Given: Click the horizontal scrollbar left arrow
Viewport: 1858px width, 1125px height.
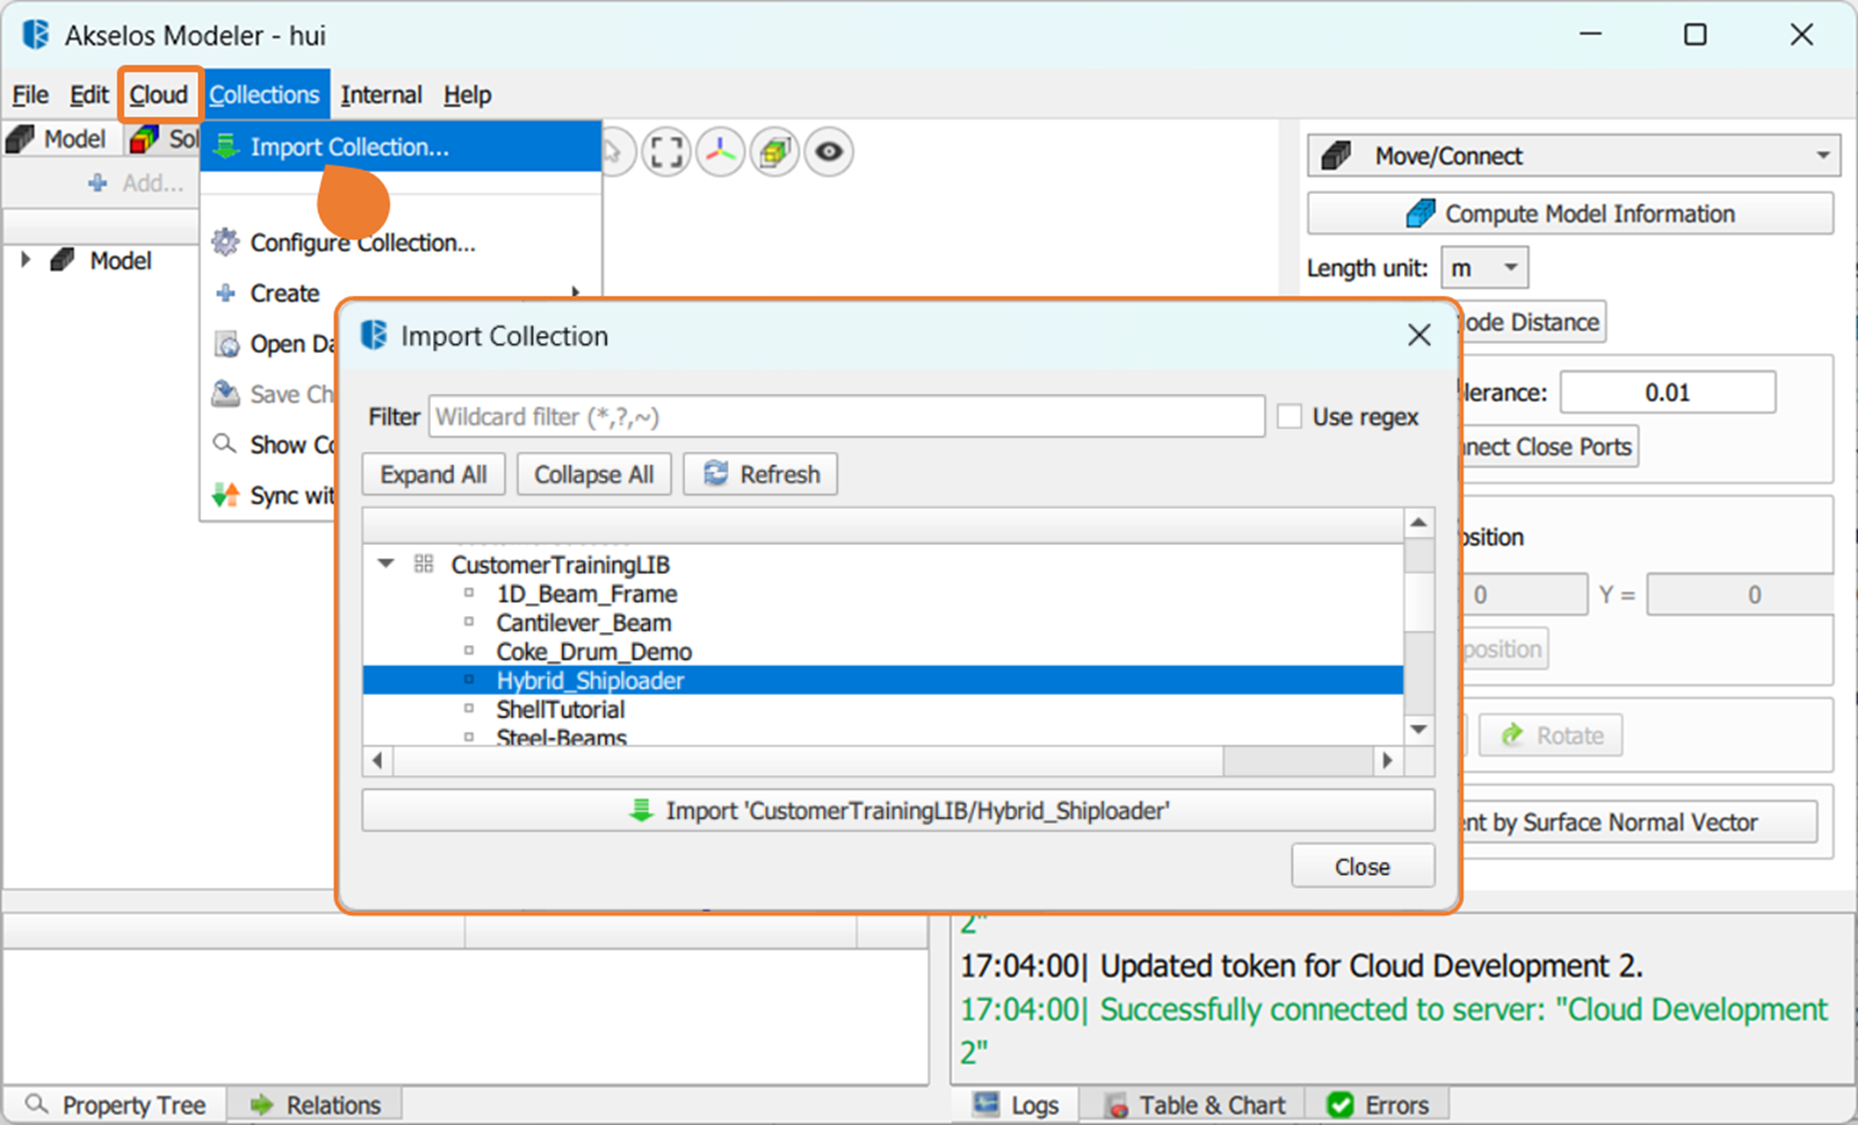Looking at the screenshot, I should 377,760.
